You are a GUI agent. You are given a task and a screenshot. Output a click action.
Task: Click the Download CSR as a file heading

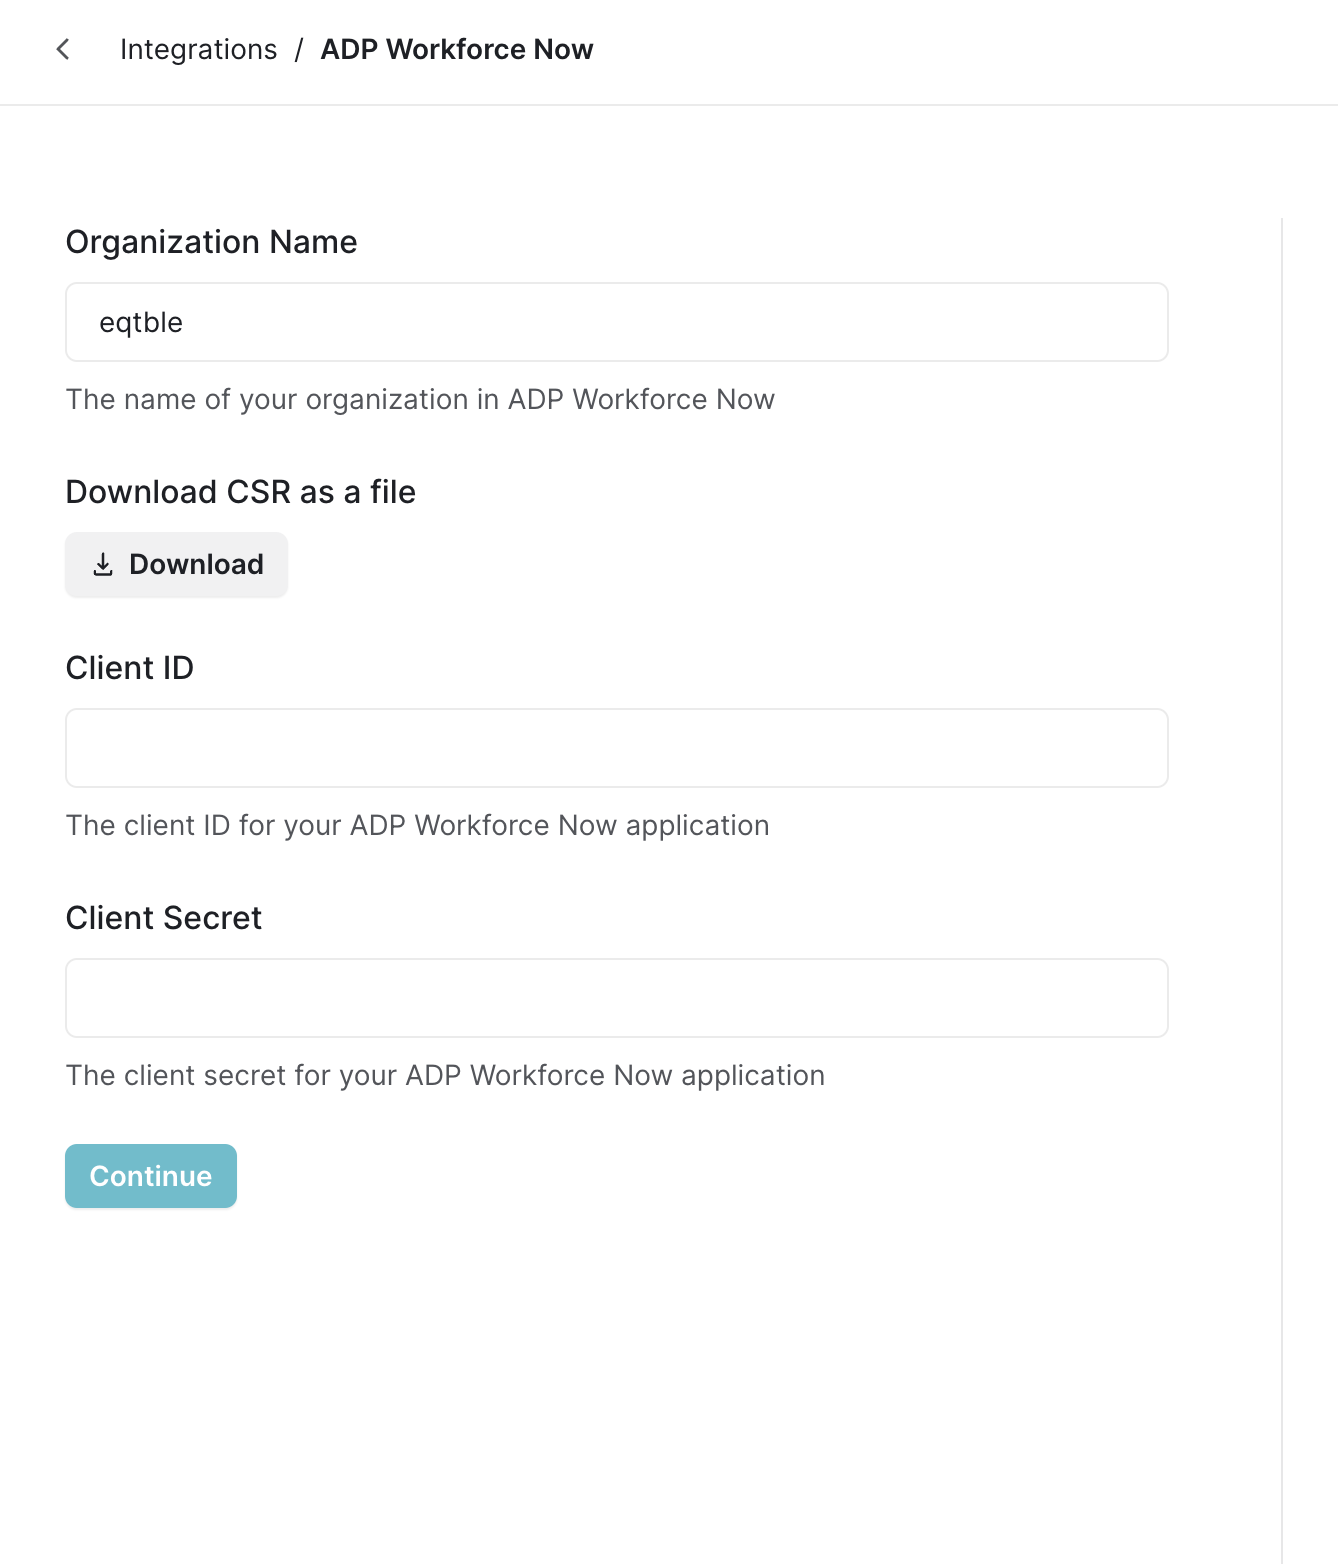coord(240,491)
